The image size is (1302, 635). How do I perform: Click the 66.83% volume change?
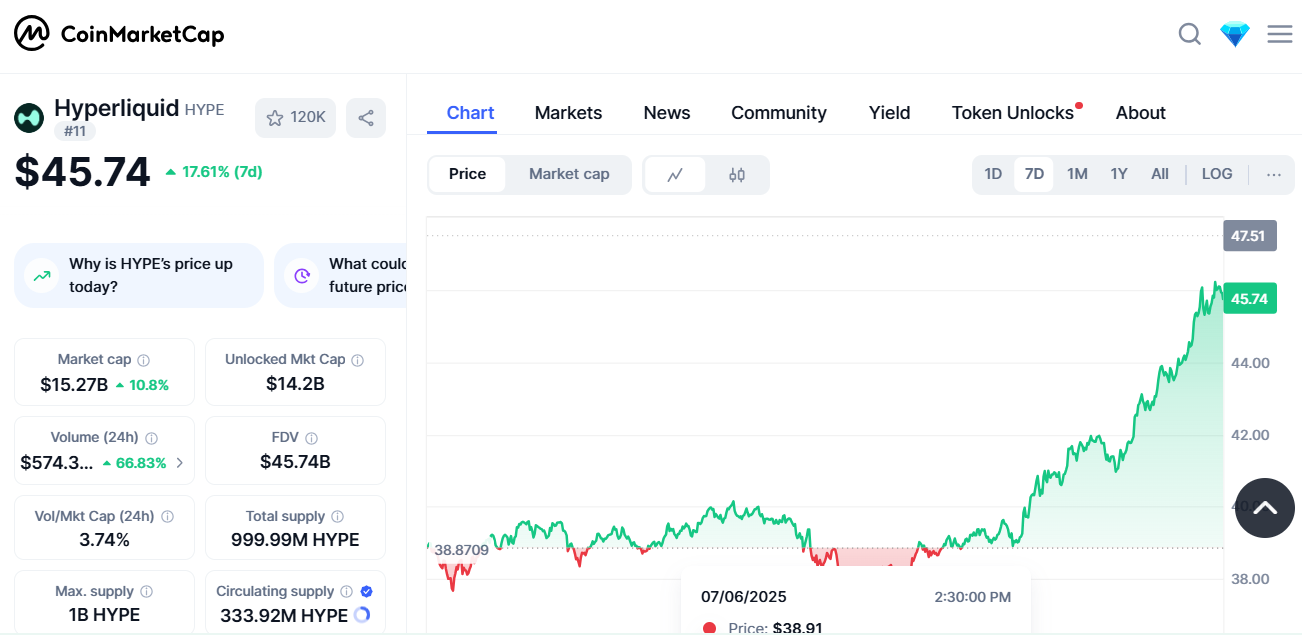[x=134, y=463]
